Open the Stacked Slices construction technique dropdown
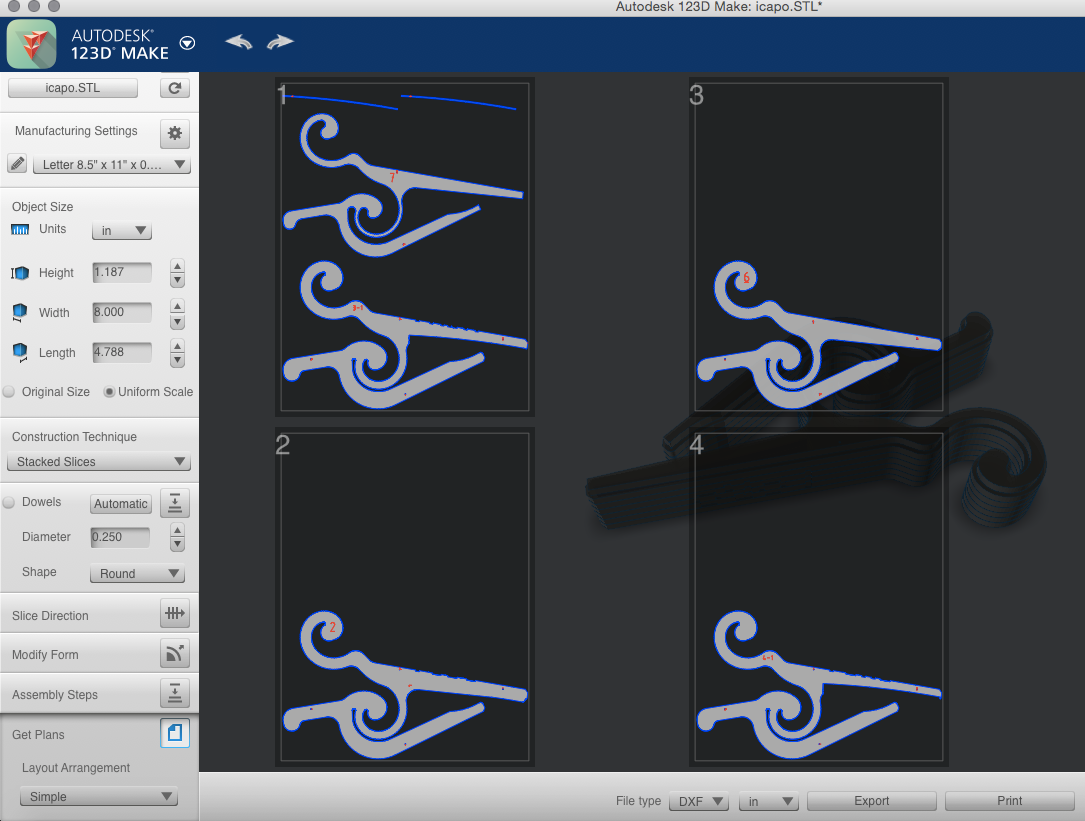Image resolution: width=1085 pixels, height=821 pixels. [x=98, y=462]
